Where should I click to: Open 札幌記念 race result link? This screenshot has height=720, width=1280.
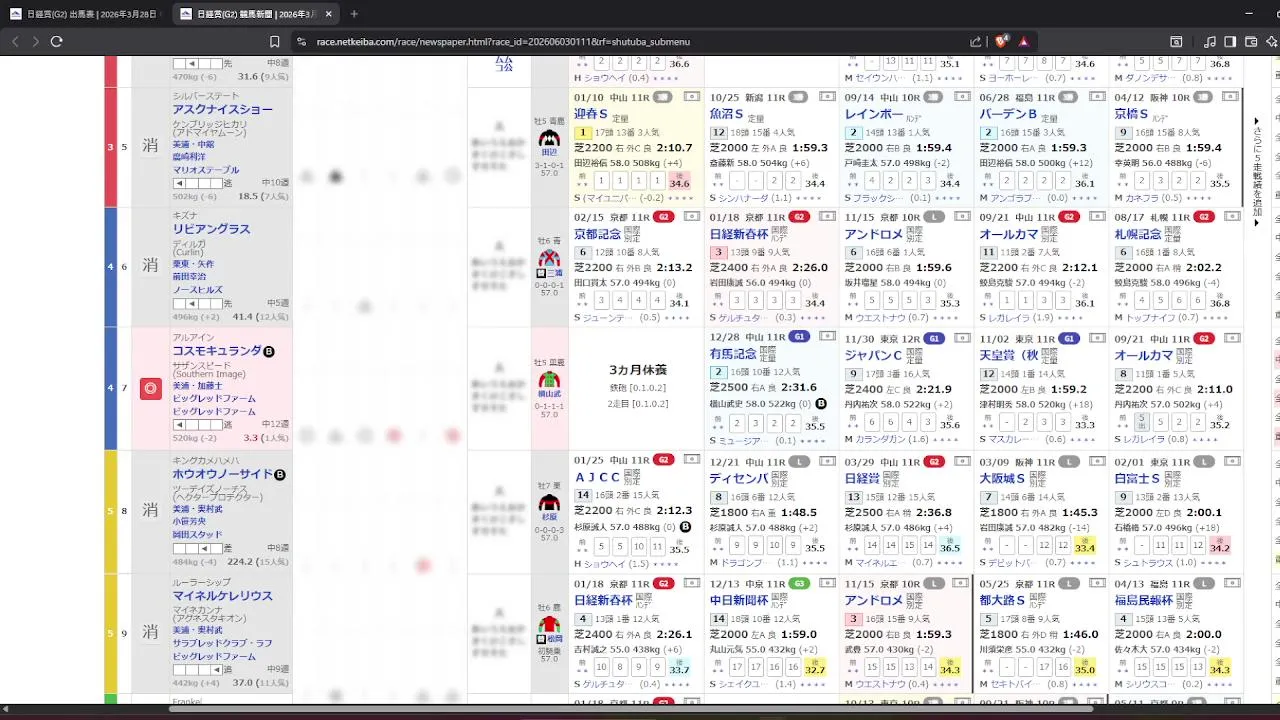(1139, 234)
